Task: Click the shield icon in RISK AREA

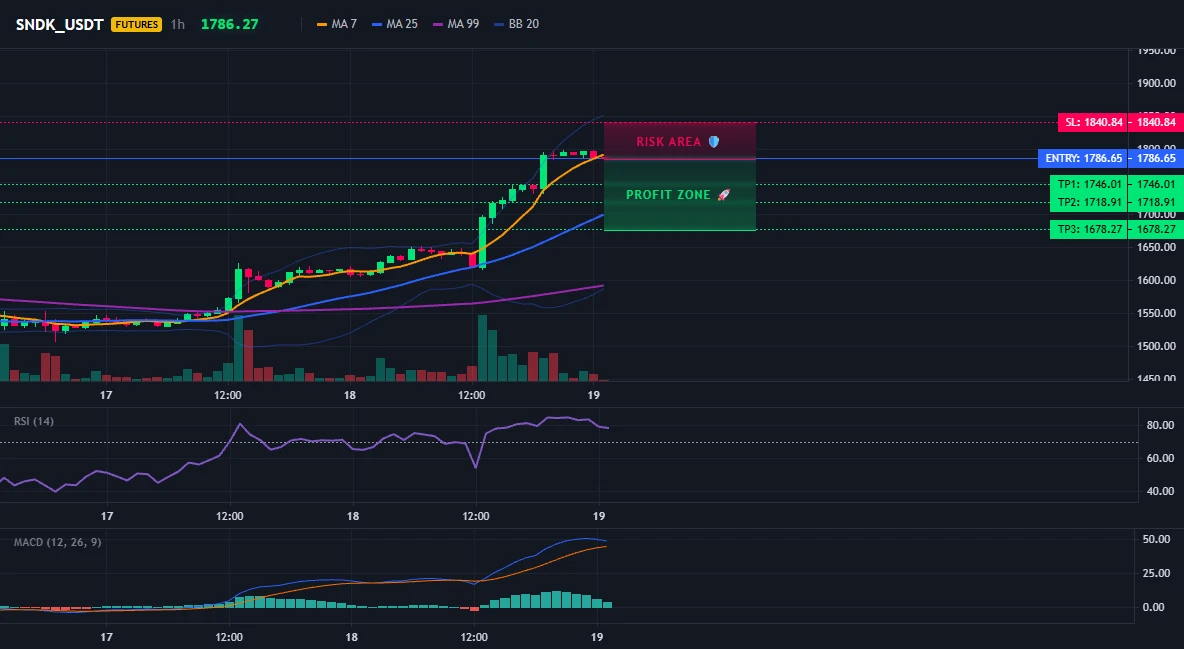Action: [714, 141]
